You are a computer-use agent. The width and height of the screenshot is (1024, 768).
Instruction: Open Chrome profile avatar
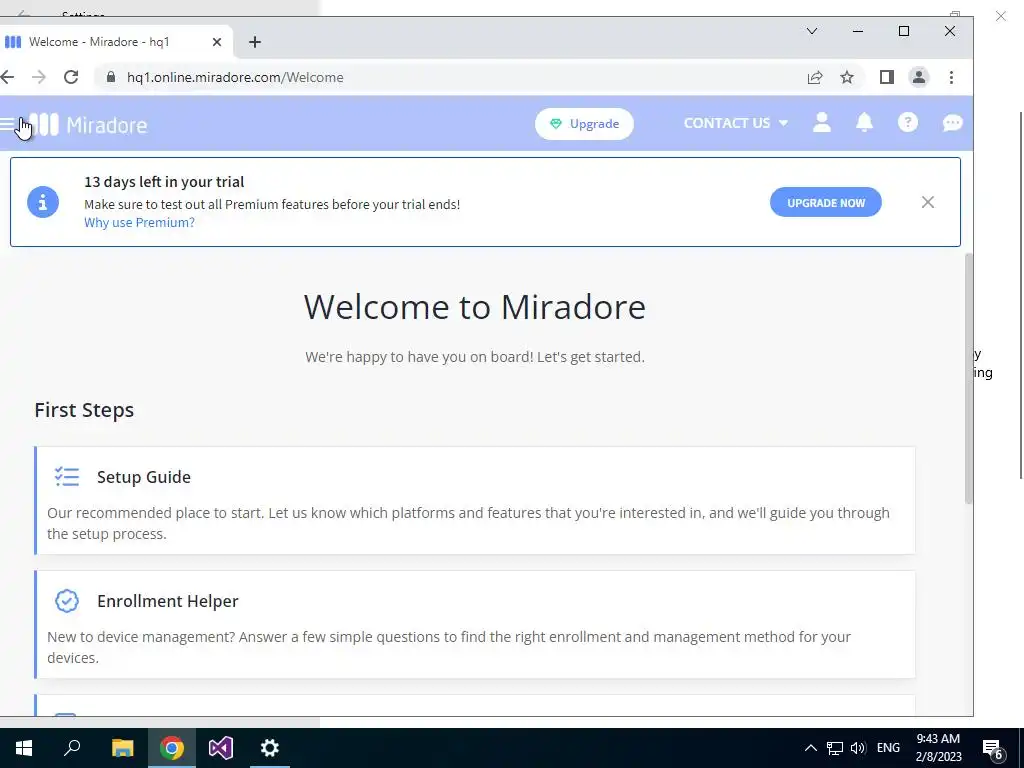[x=919, y=77]
